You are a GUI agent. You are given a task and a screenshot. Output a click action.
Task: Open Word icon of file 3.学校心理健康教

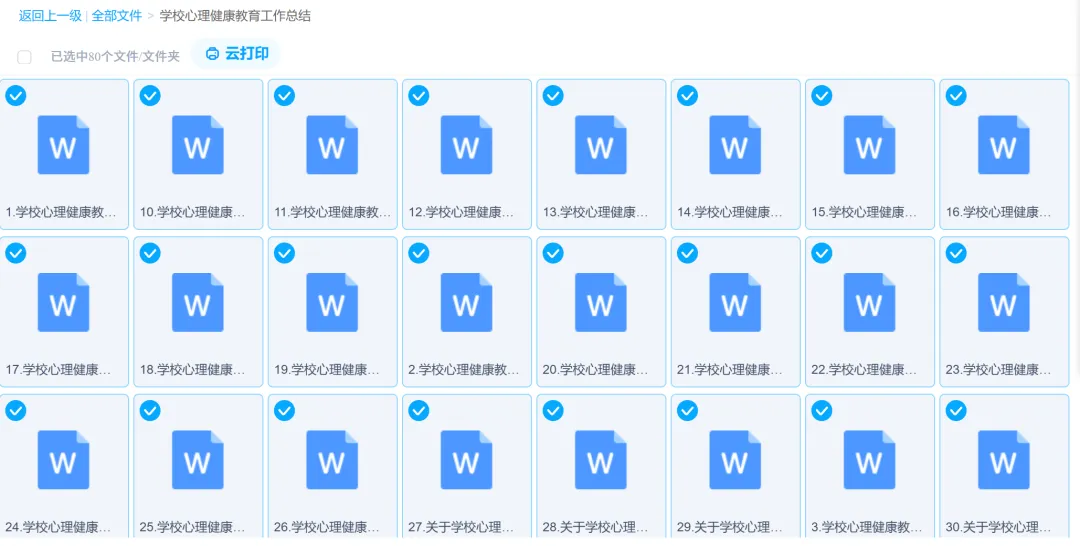pos(869,460)
